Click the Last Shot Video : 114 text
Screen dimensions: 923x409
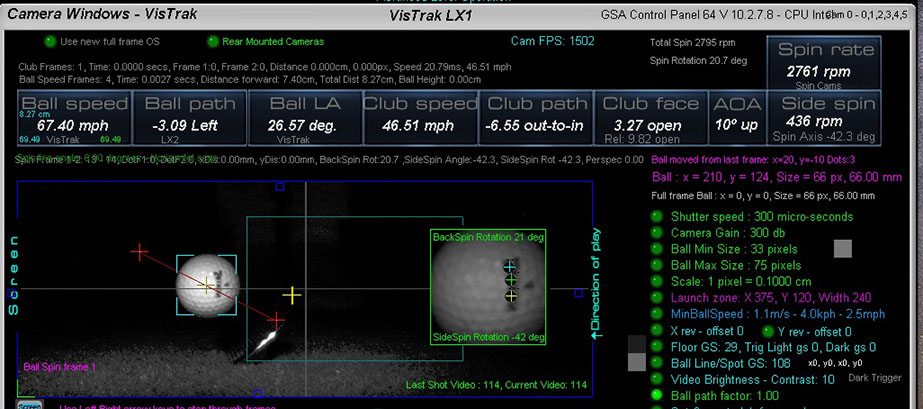pyautogui.click(x=453, y=385)
